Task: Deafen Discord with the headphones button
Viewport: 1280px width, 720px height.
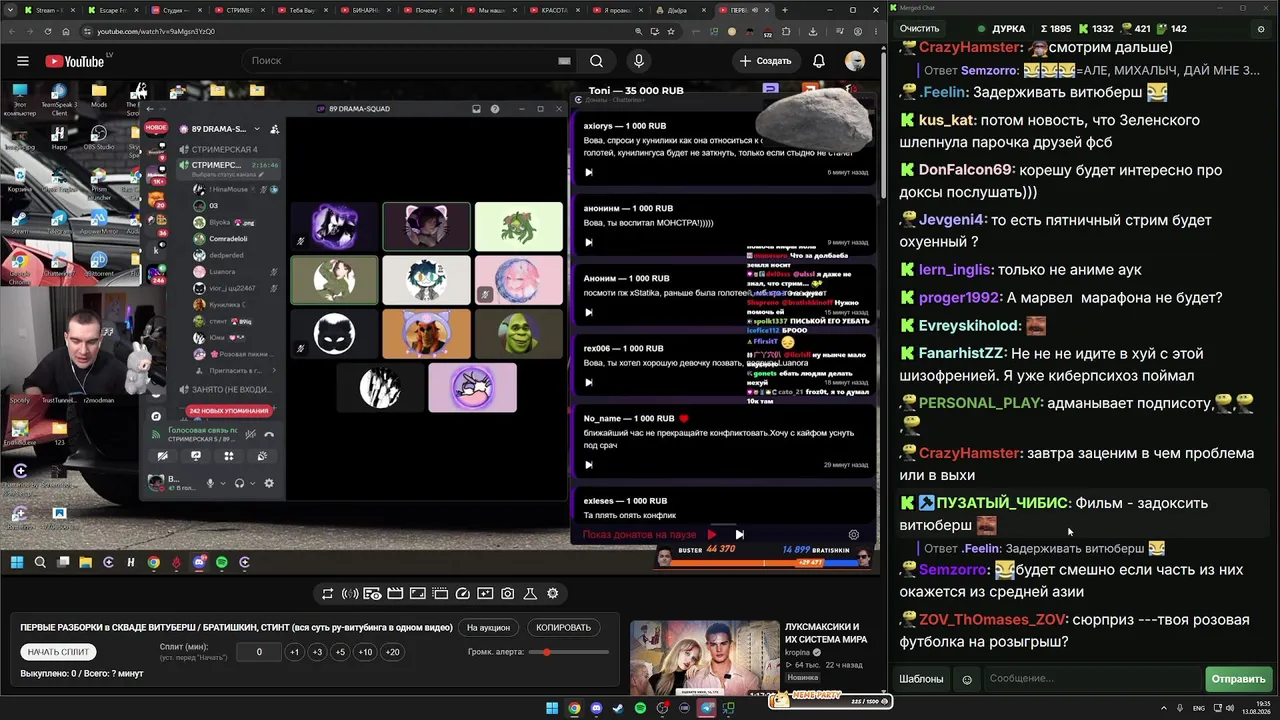Action: [x=239, y=483]
